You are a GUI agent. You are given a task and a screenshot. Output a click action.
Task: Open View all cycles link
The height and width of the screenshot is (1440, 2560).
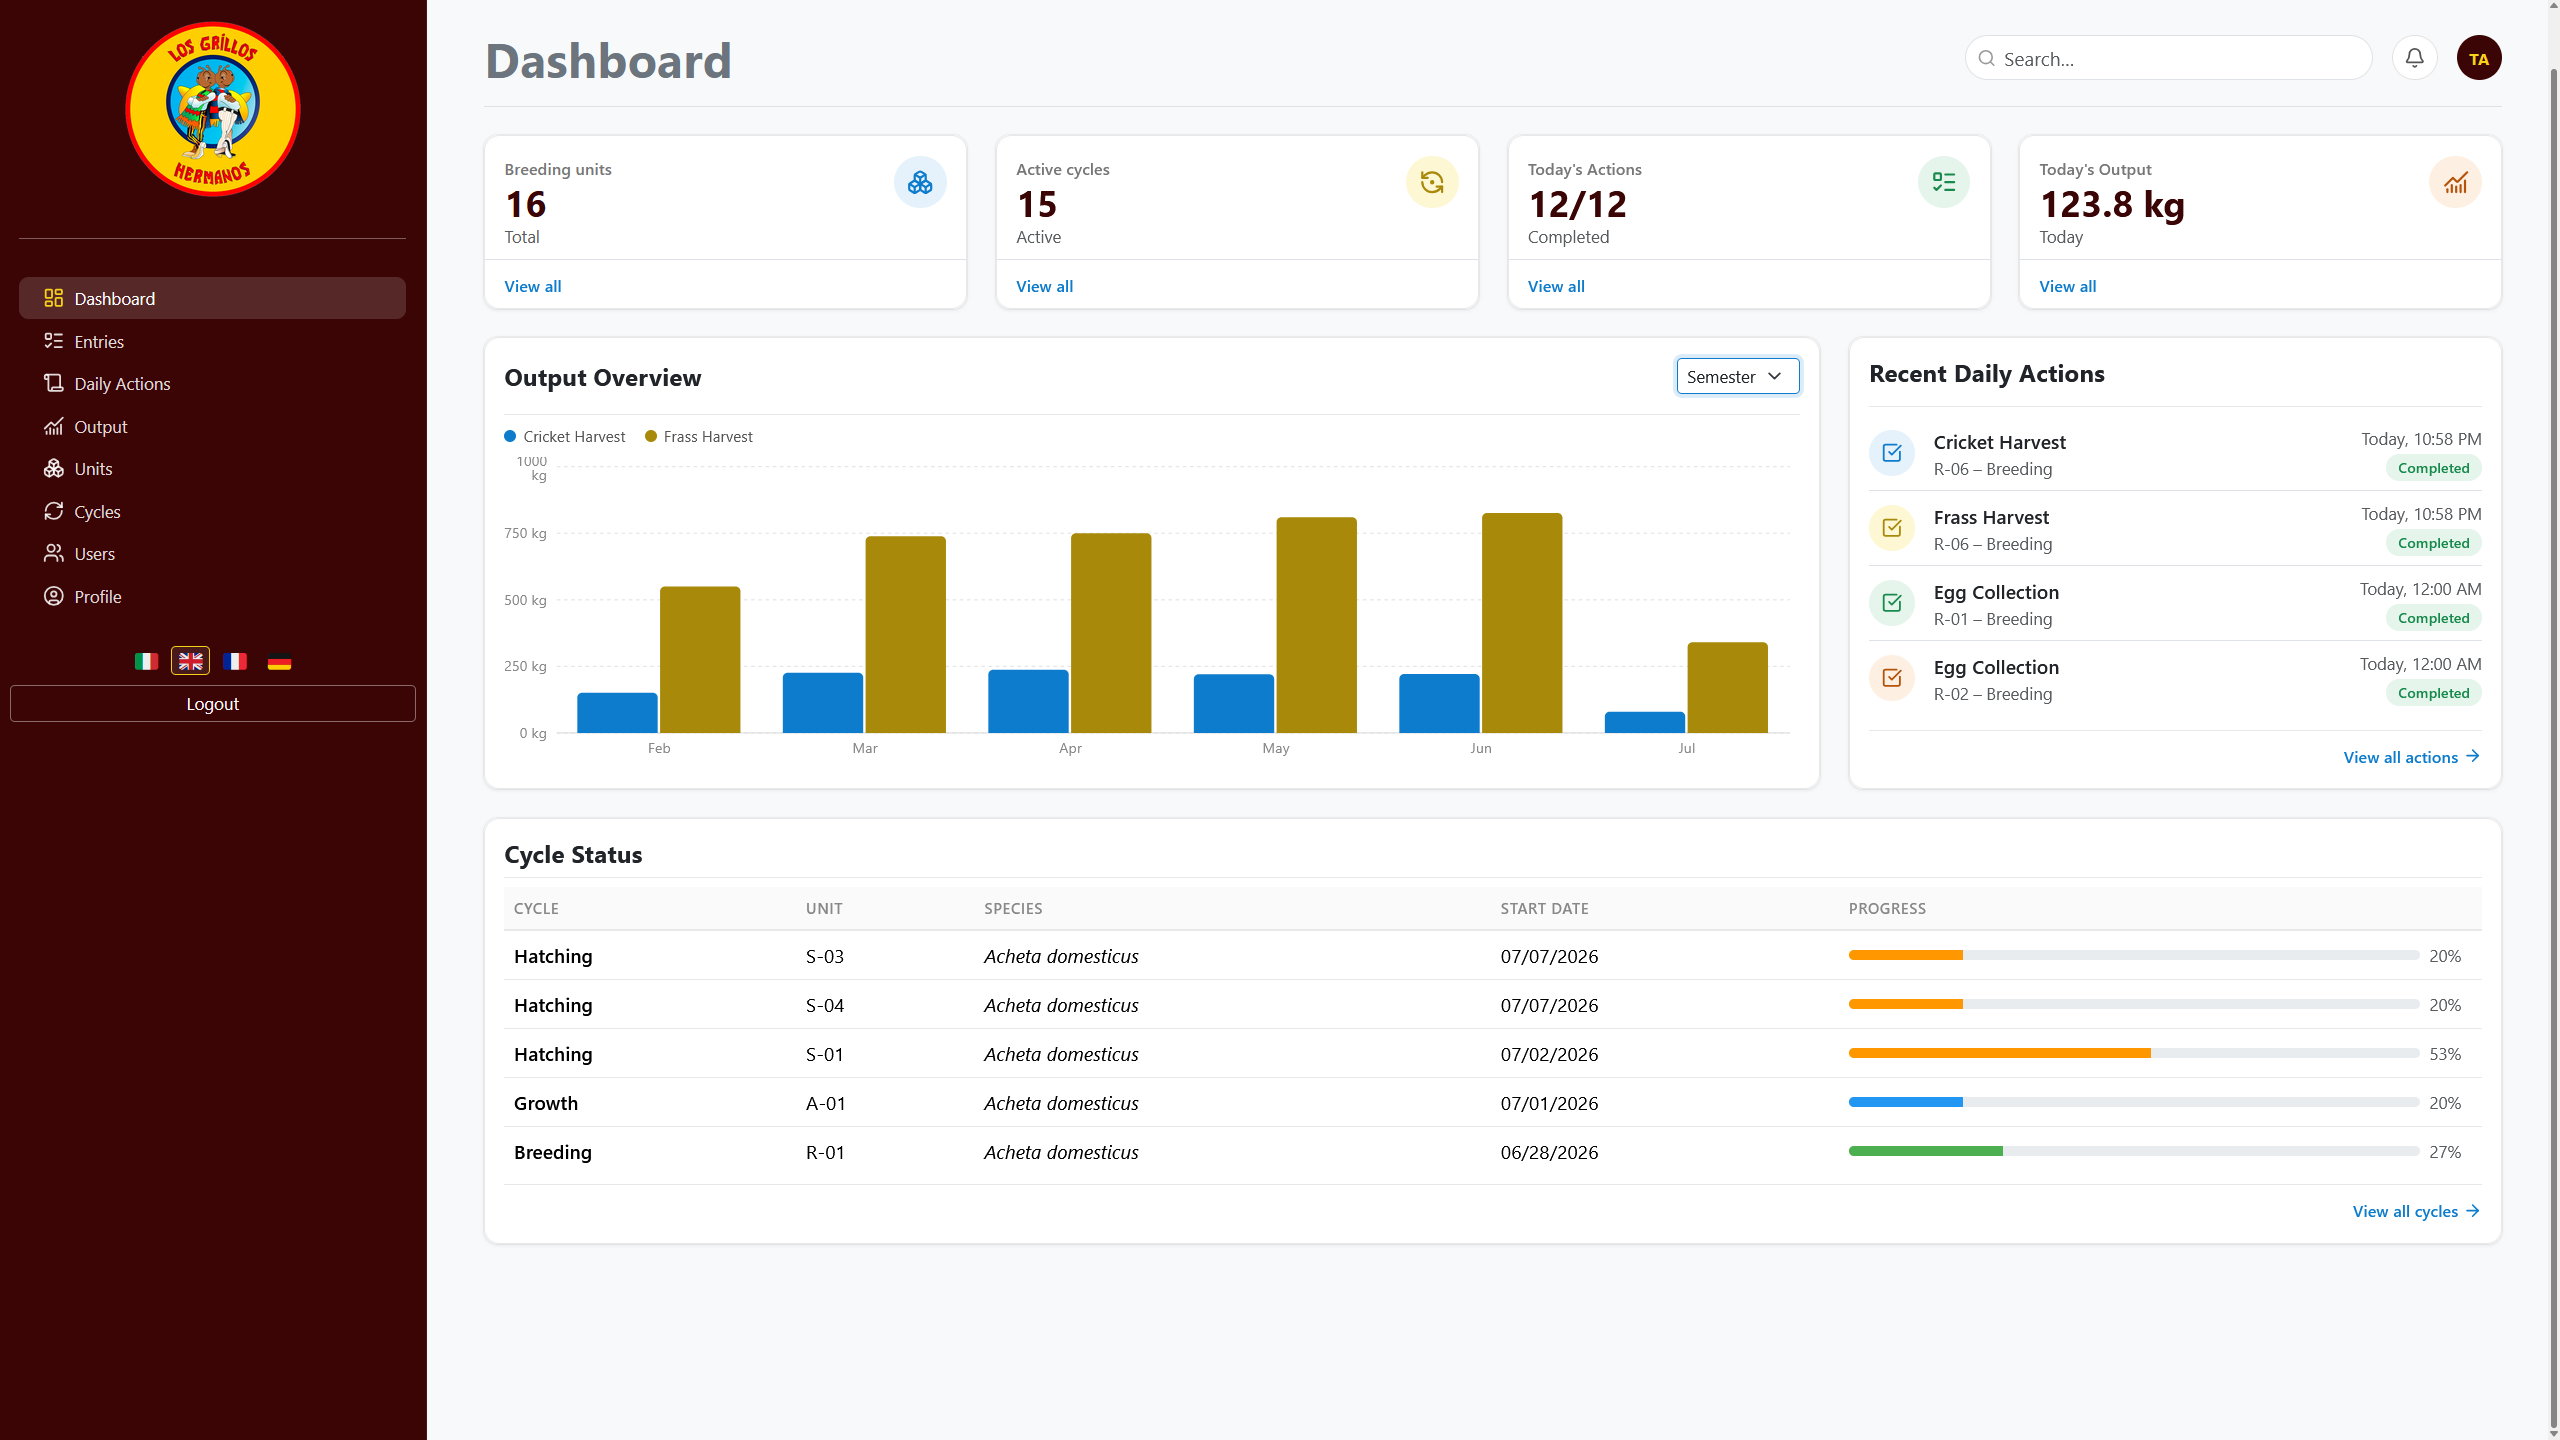2417,1211
